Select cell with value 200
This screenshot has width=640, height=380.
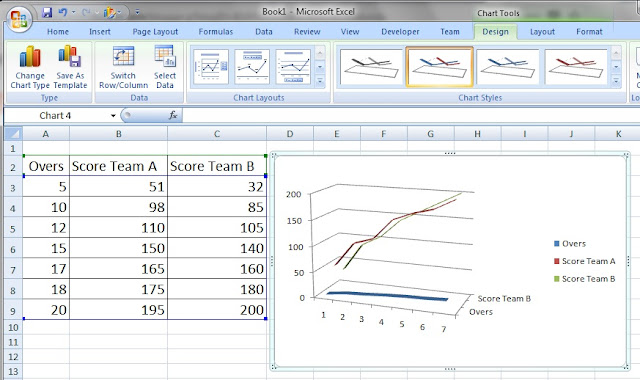(217, 310)
